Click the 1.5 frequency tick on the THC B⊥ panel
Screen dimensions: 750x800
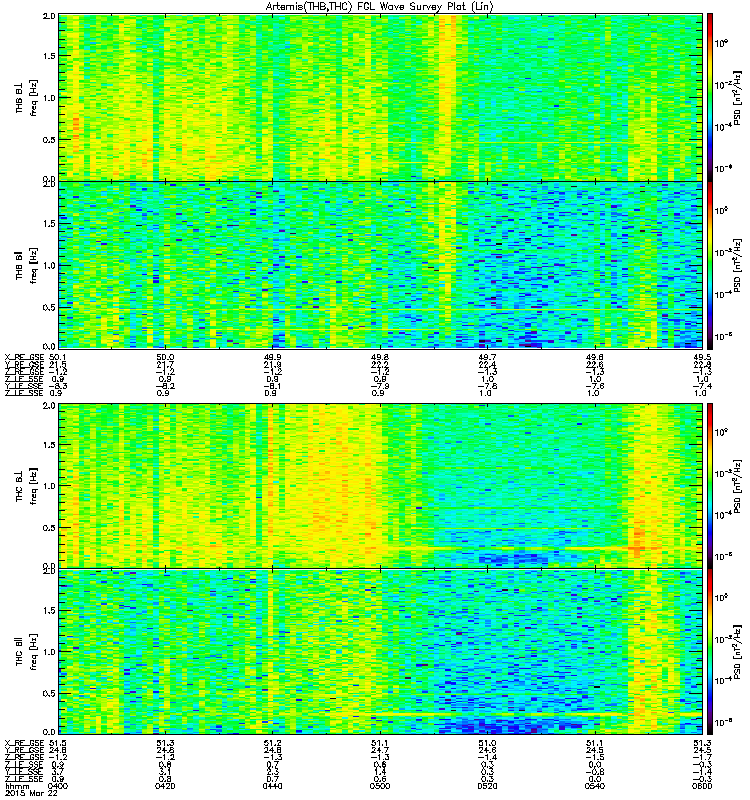pos(49,445)
